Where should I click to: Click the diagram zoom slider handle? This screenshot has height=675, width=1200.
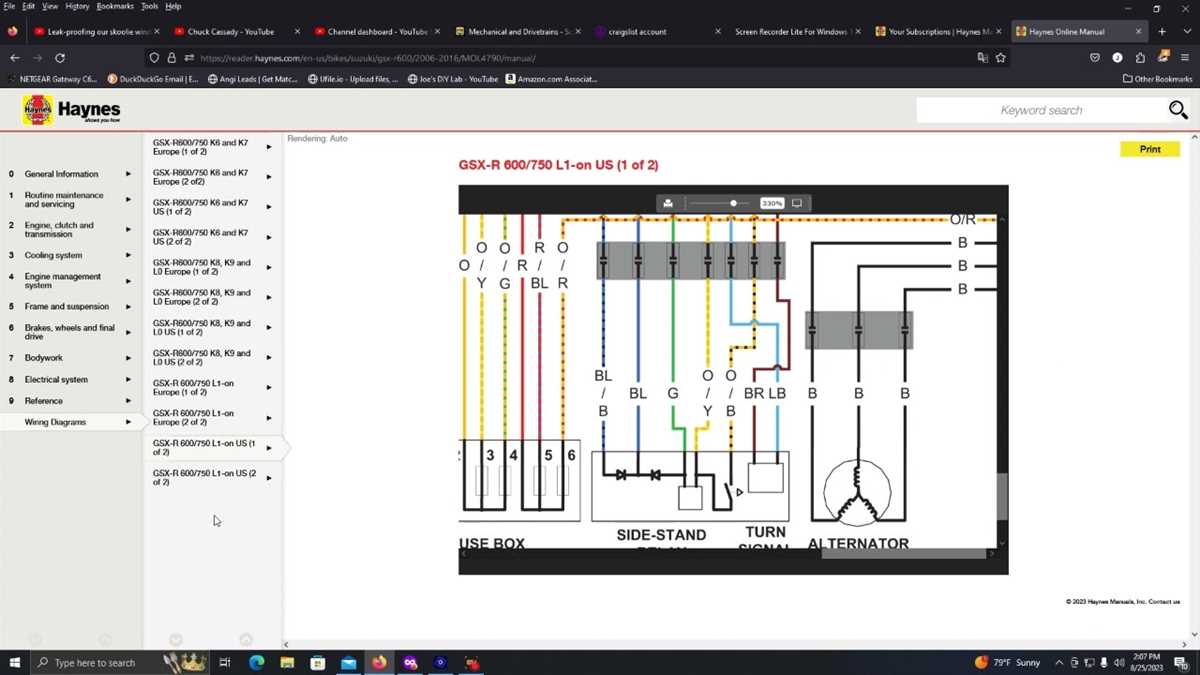click(733, 203)
